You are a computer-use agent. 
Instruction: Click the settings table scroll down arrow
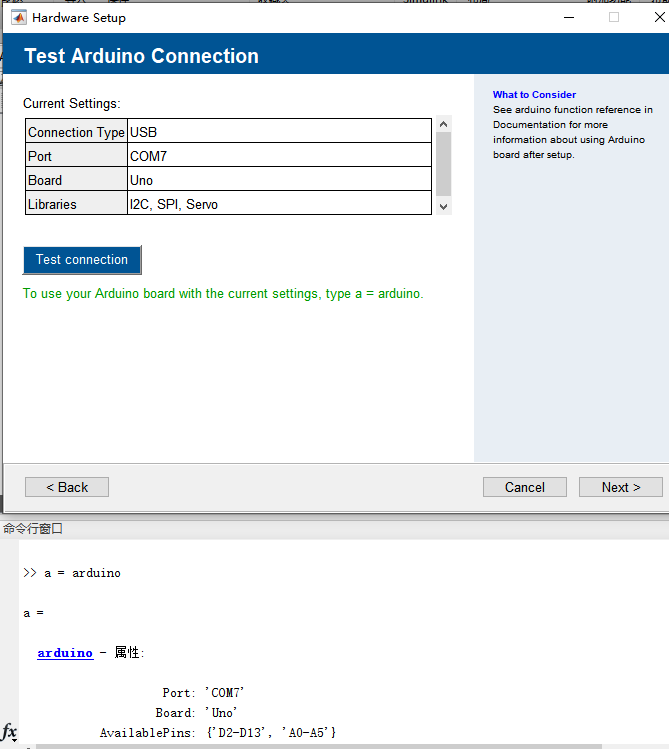(x=443, y=207)
